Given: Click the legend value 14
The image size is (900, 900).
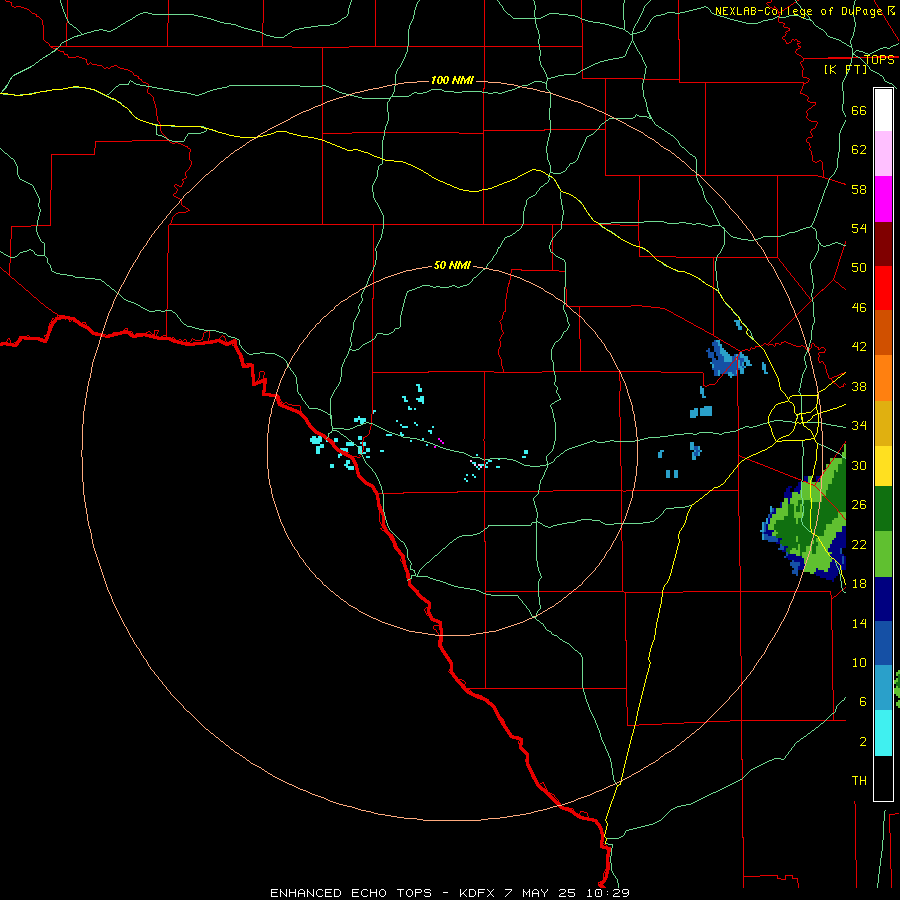Looking at the screenshot, I should pos(859,623).
